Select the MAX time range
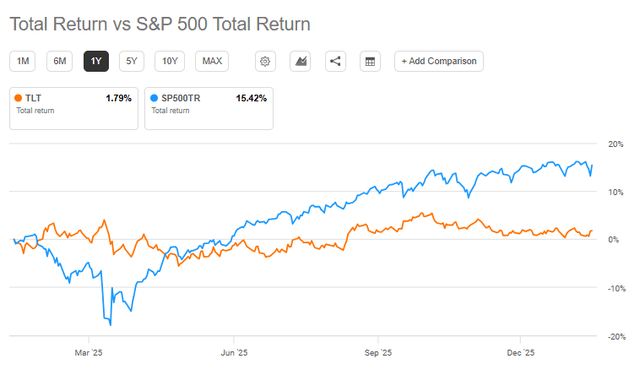The width and height of the screenshot is (640, 375). click(212, 61)
